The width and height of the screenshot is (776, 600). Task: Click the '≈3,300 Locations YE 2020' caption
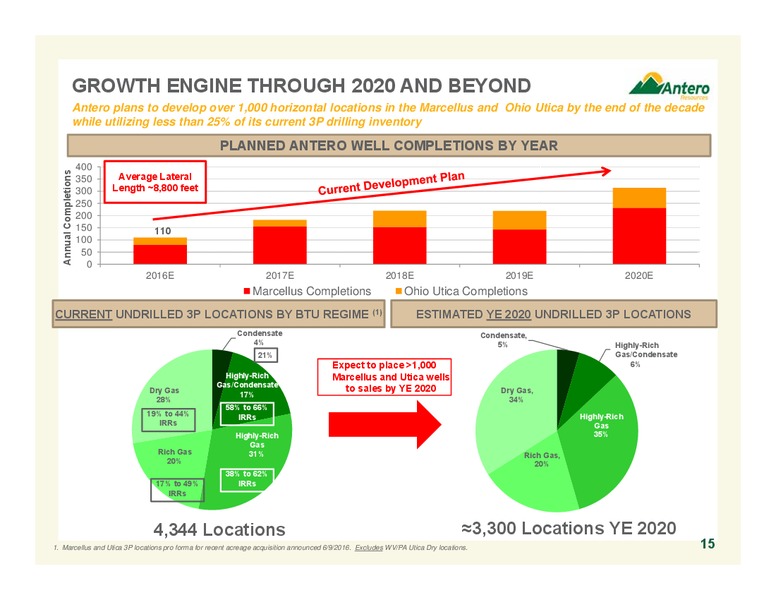569,528
